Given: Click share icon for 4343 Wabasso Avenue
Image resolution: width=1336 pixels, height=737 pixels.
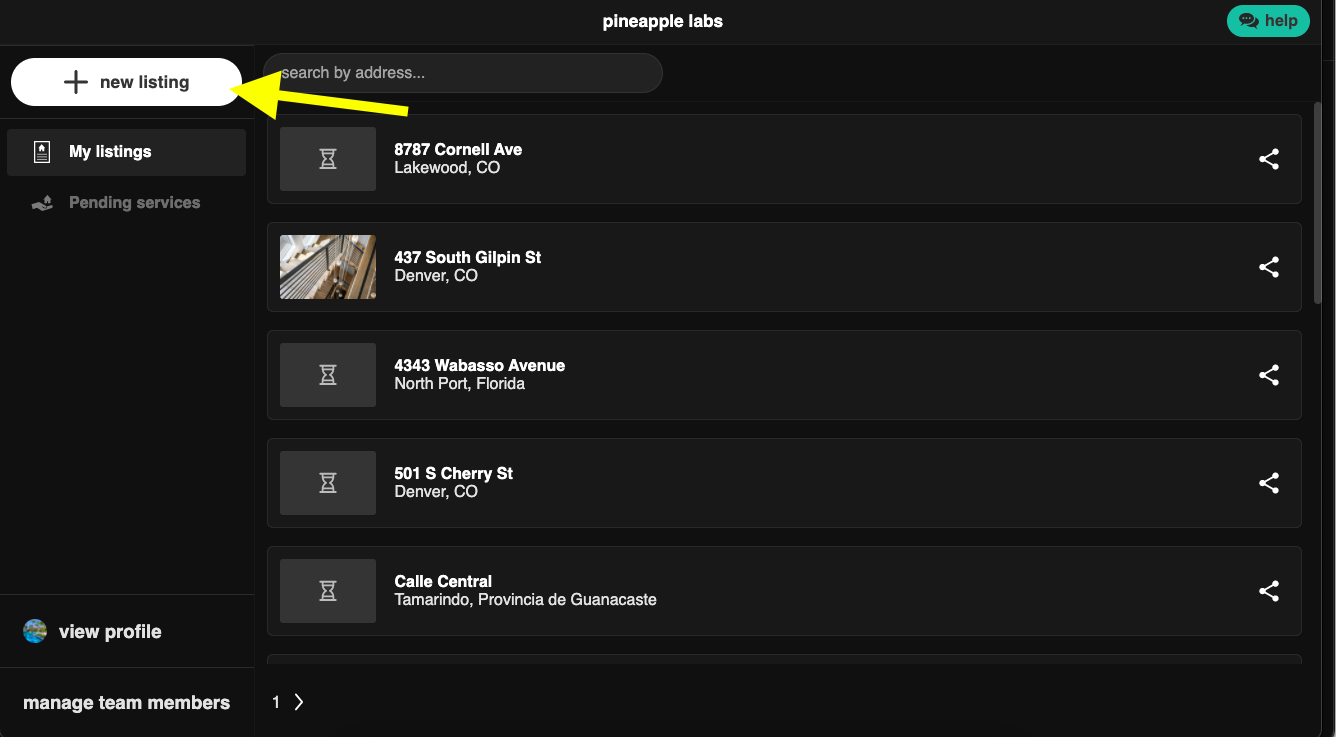Looking at the screenshot, I should pyautogui.click(x=1268, y=375).
